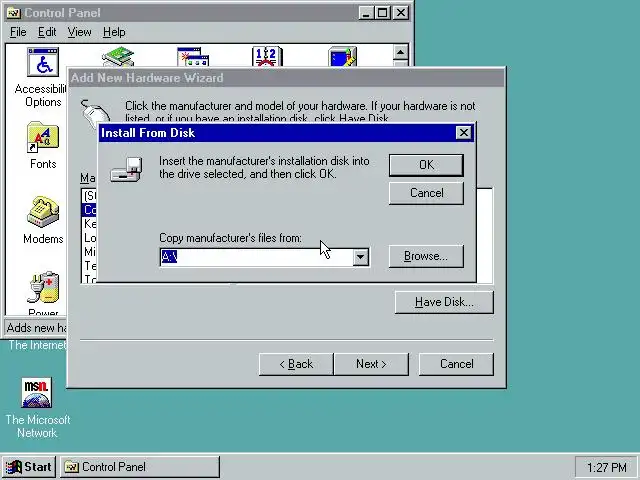The image size is (640, 480).
Task: Close the Install From Disk dialog
Action: (464, 133)
